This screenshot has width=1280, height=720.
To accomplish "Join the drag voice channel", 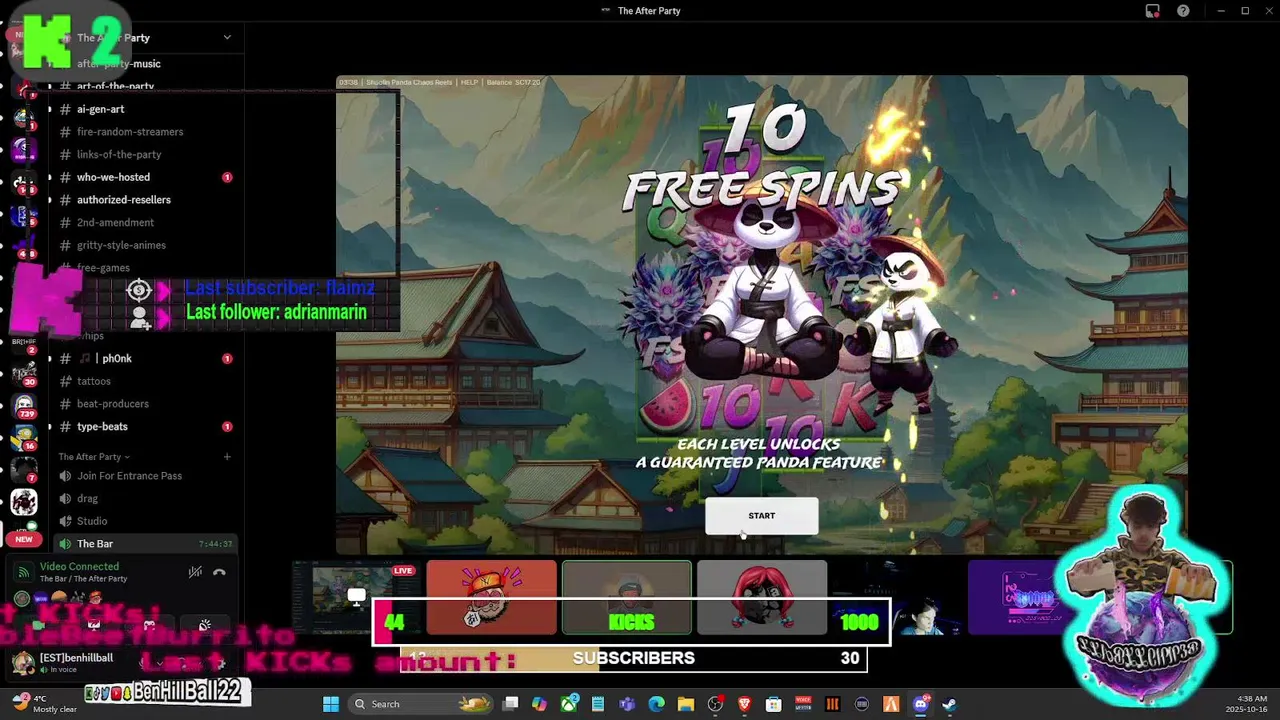I will click(87, 498).
